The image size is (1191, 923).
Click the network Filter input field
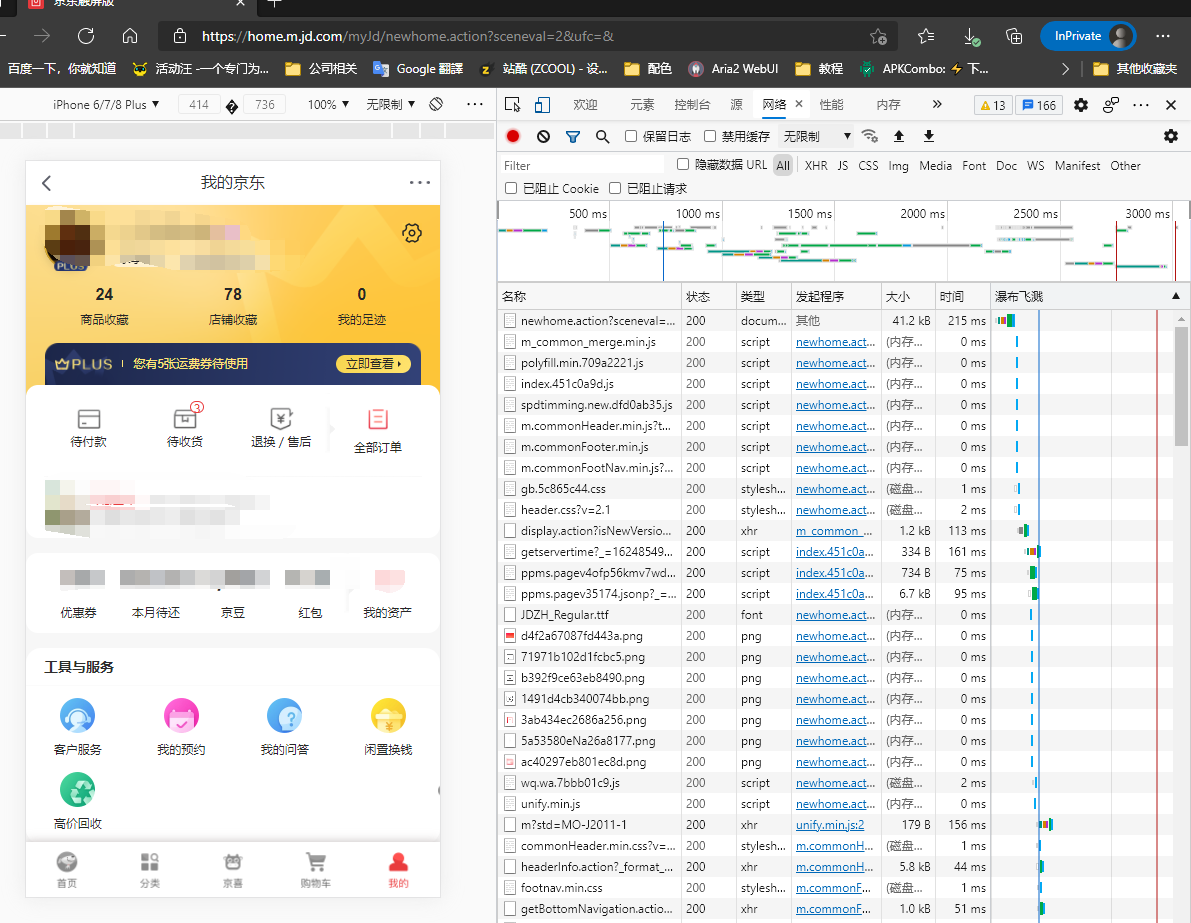(x=582, y=166)
